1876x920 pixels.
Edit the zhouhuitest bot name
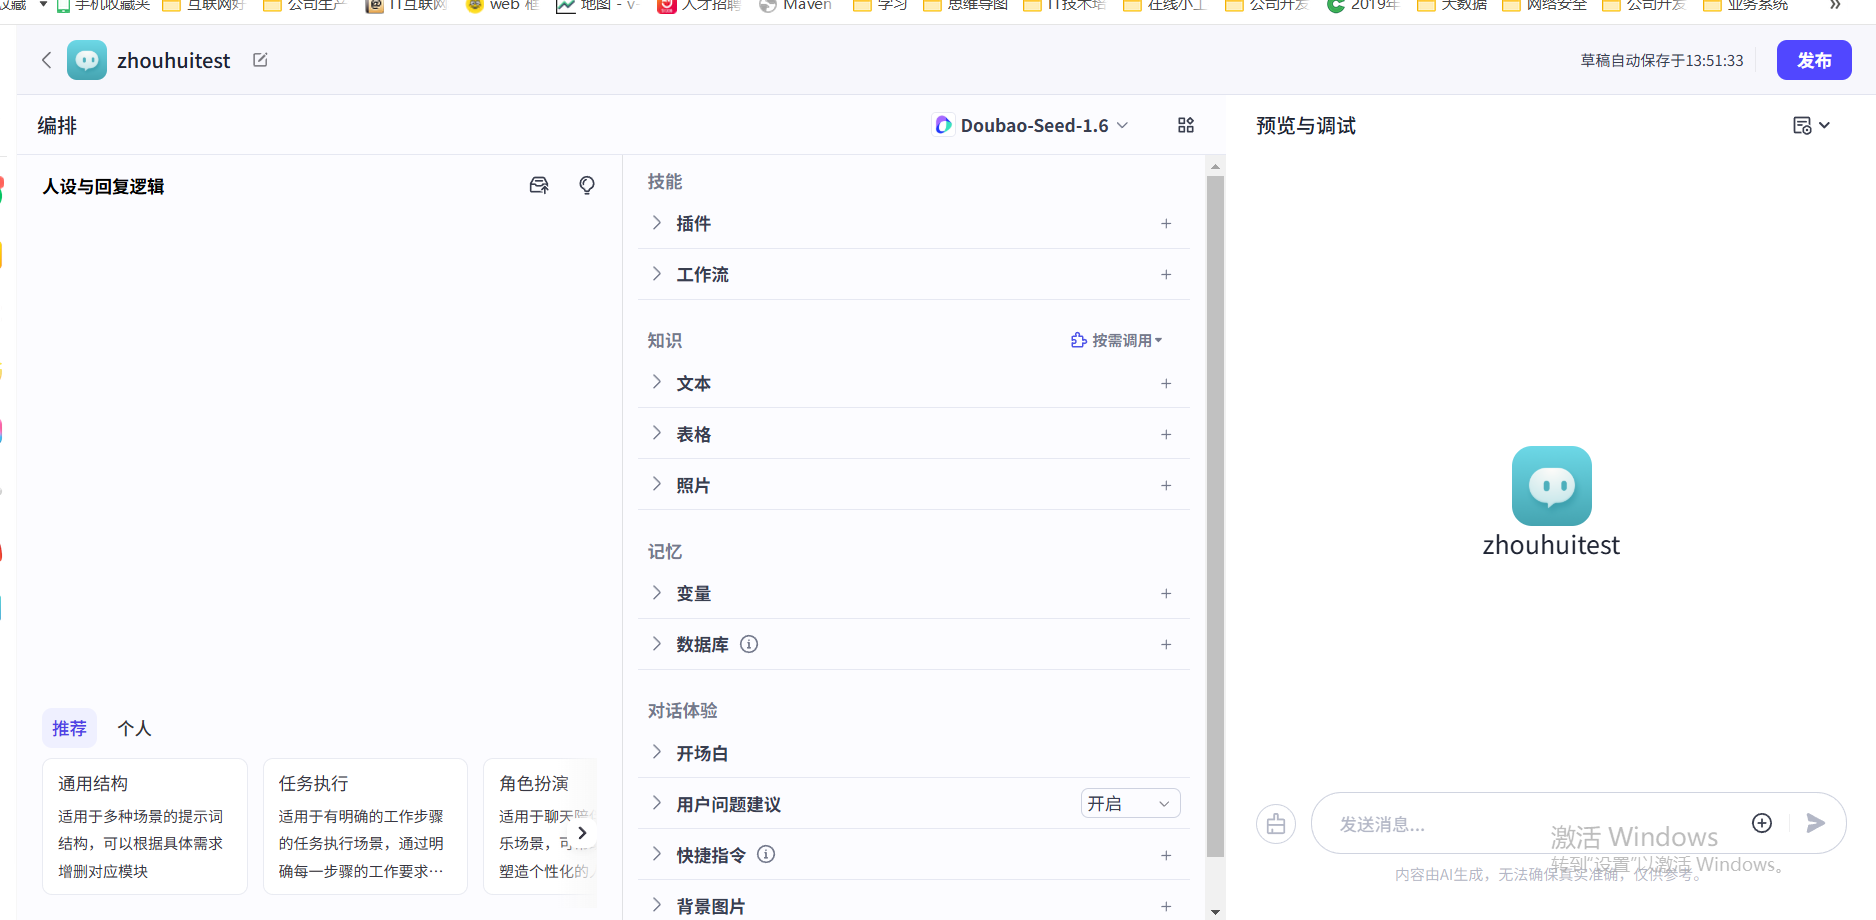[260, 60]
